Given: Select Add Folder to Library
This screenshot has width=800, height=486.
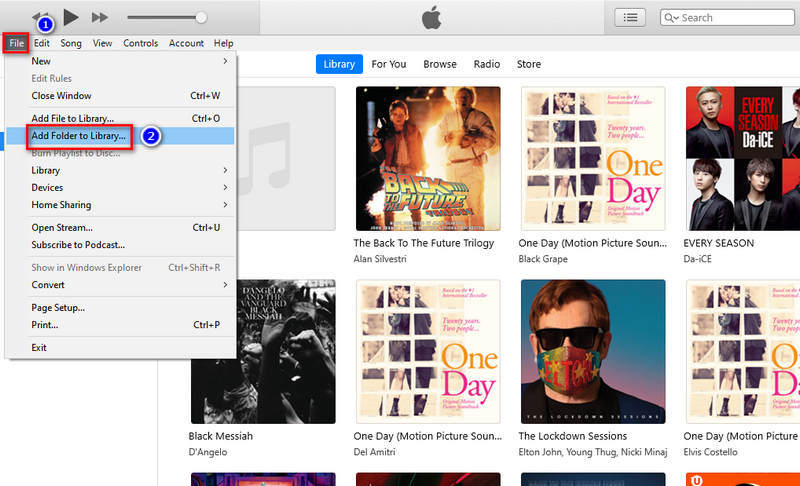Looking at the screenshot, I should 120,136.
